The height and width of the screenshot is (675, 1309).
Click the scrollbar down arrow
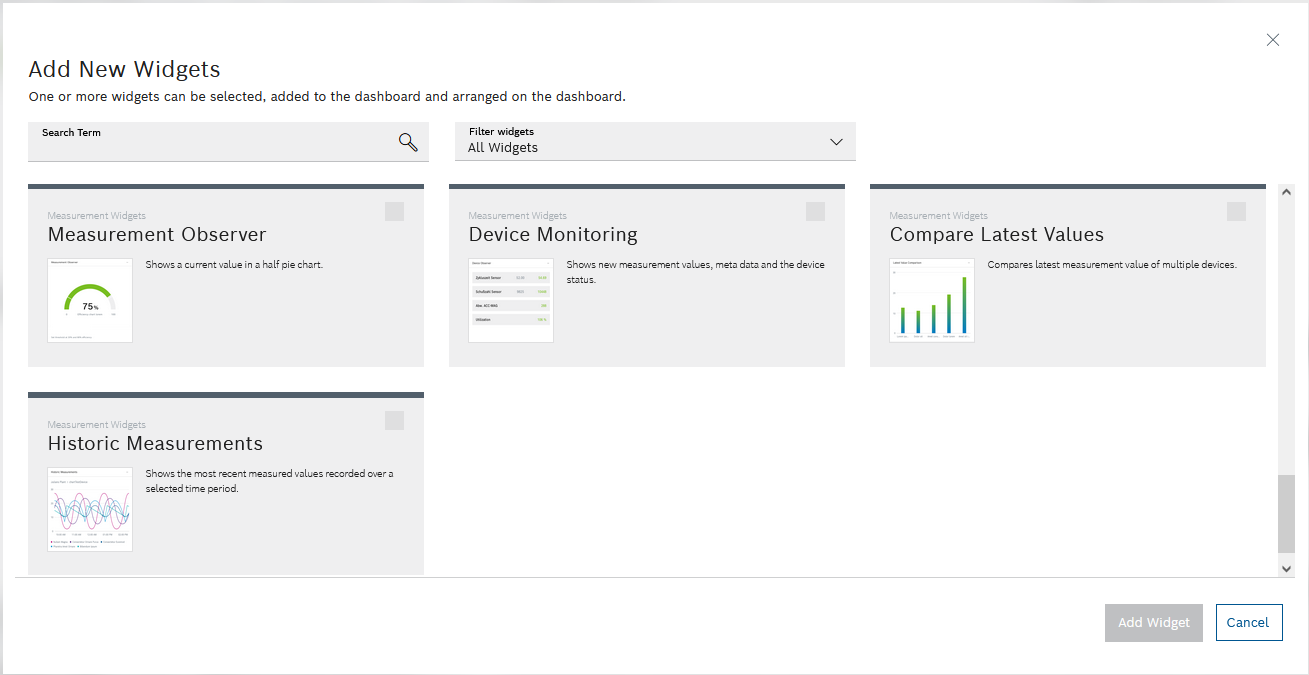pyautogui.click(x=1287, y=567)
